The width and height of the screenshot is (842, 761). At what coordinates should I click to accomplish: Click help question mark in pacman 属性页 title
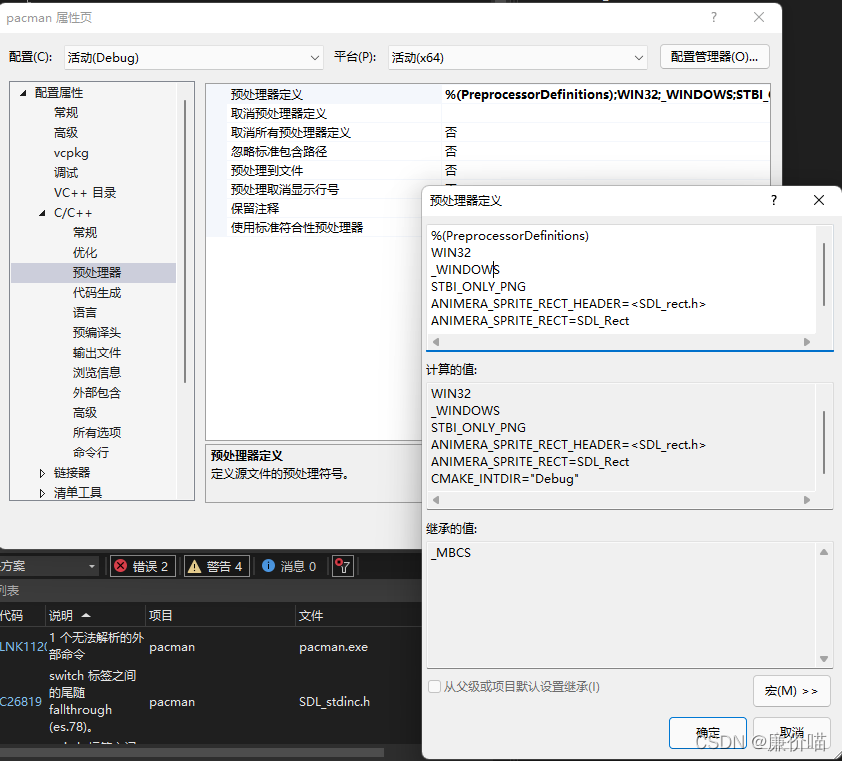pos(714,17)
